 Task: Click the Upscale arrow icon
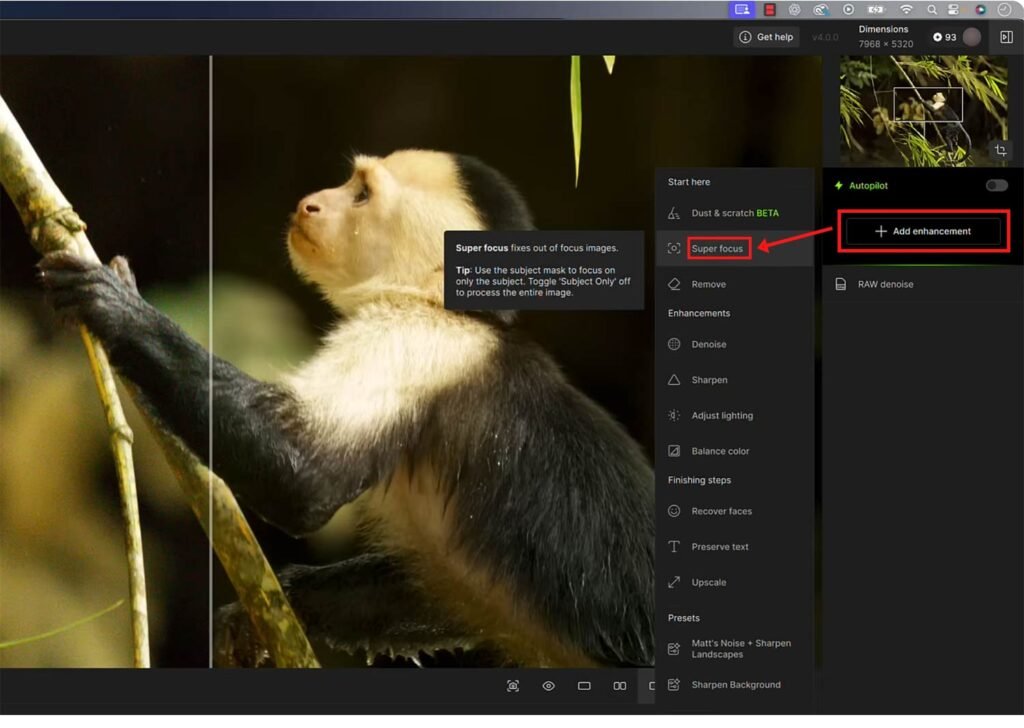pos(674,582)
